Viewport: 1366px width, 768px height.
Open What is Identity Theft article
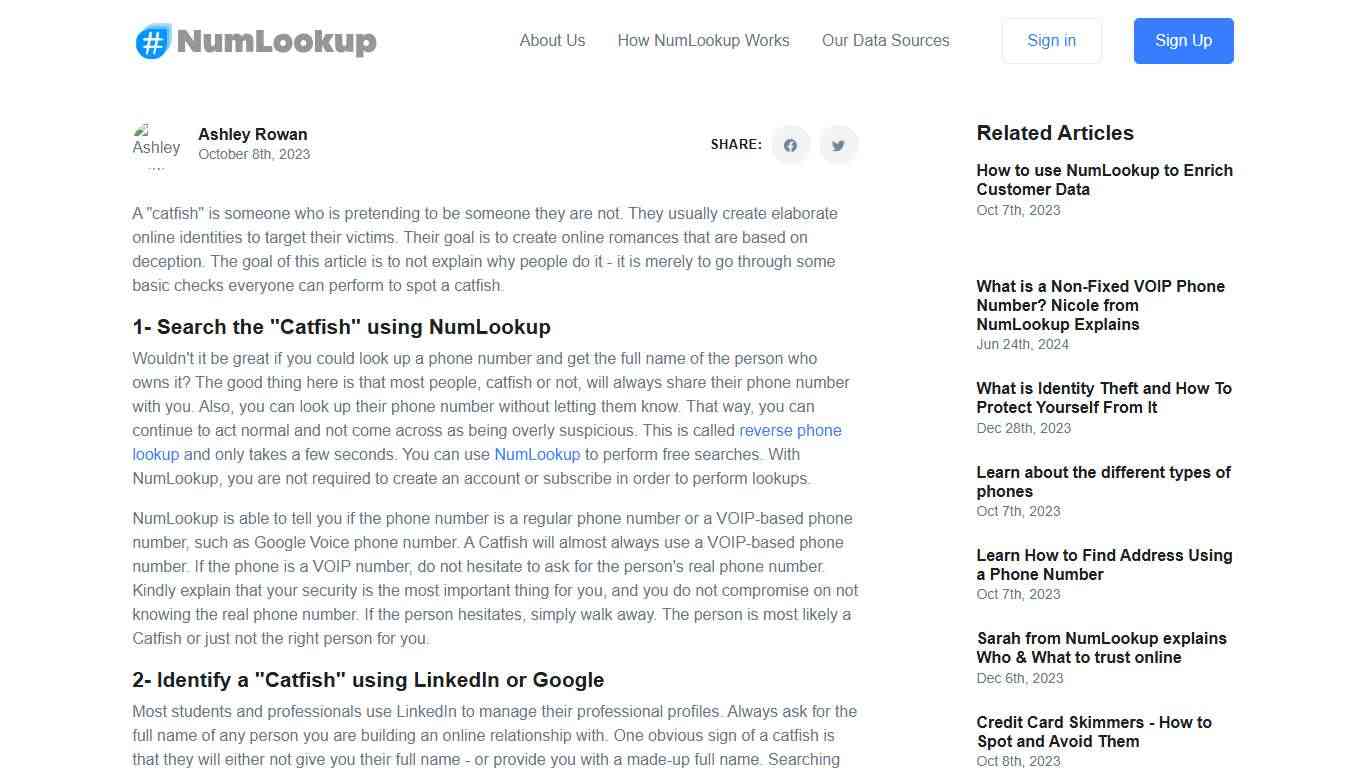[1103, 398]
